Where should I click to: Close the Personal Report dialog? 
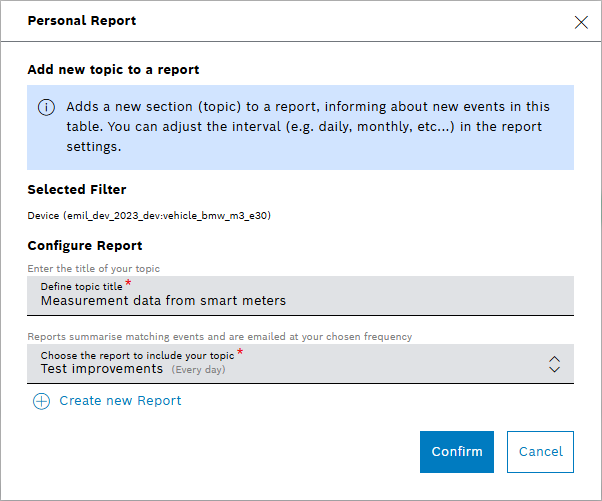tap(580, 22)
